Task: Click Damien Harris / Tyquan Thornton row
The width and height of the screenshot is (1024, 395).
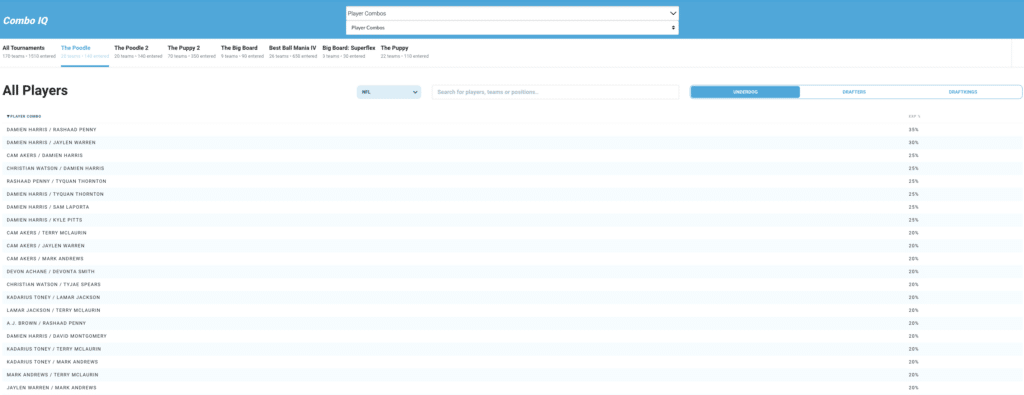Action: click(x=512, y=194)
